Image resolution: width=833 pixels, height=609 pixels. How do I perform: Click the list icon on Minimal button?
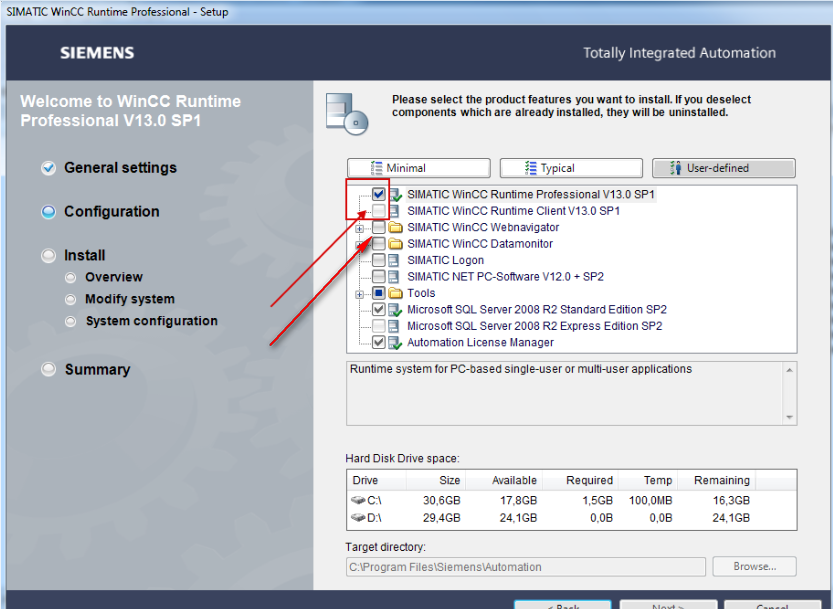pos(377,168)
